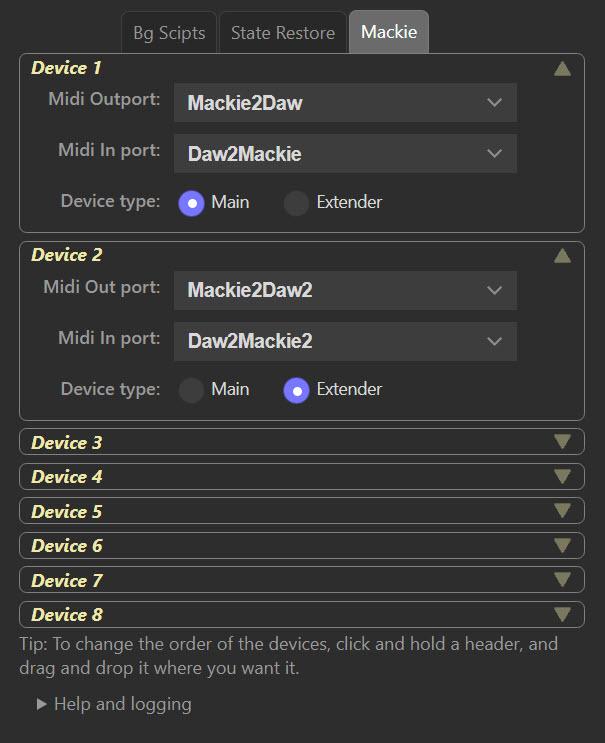Viewport: 605px width, 743px height.
Task: Select the Mackie tab
Action: pyautogui.click(x=389, y=33)
